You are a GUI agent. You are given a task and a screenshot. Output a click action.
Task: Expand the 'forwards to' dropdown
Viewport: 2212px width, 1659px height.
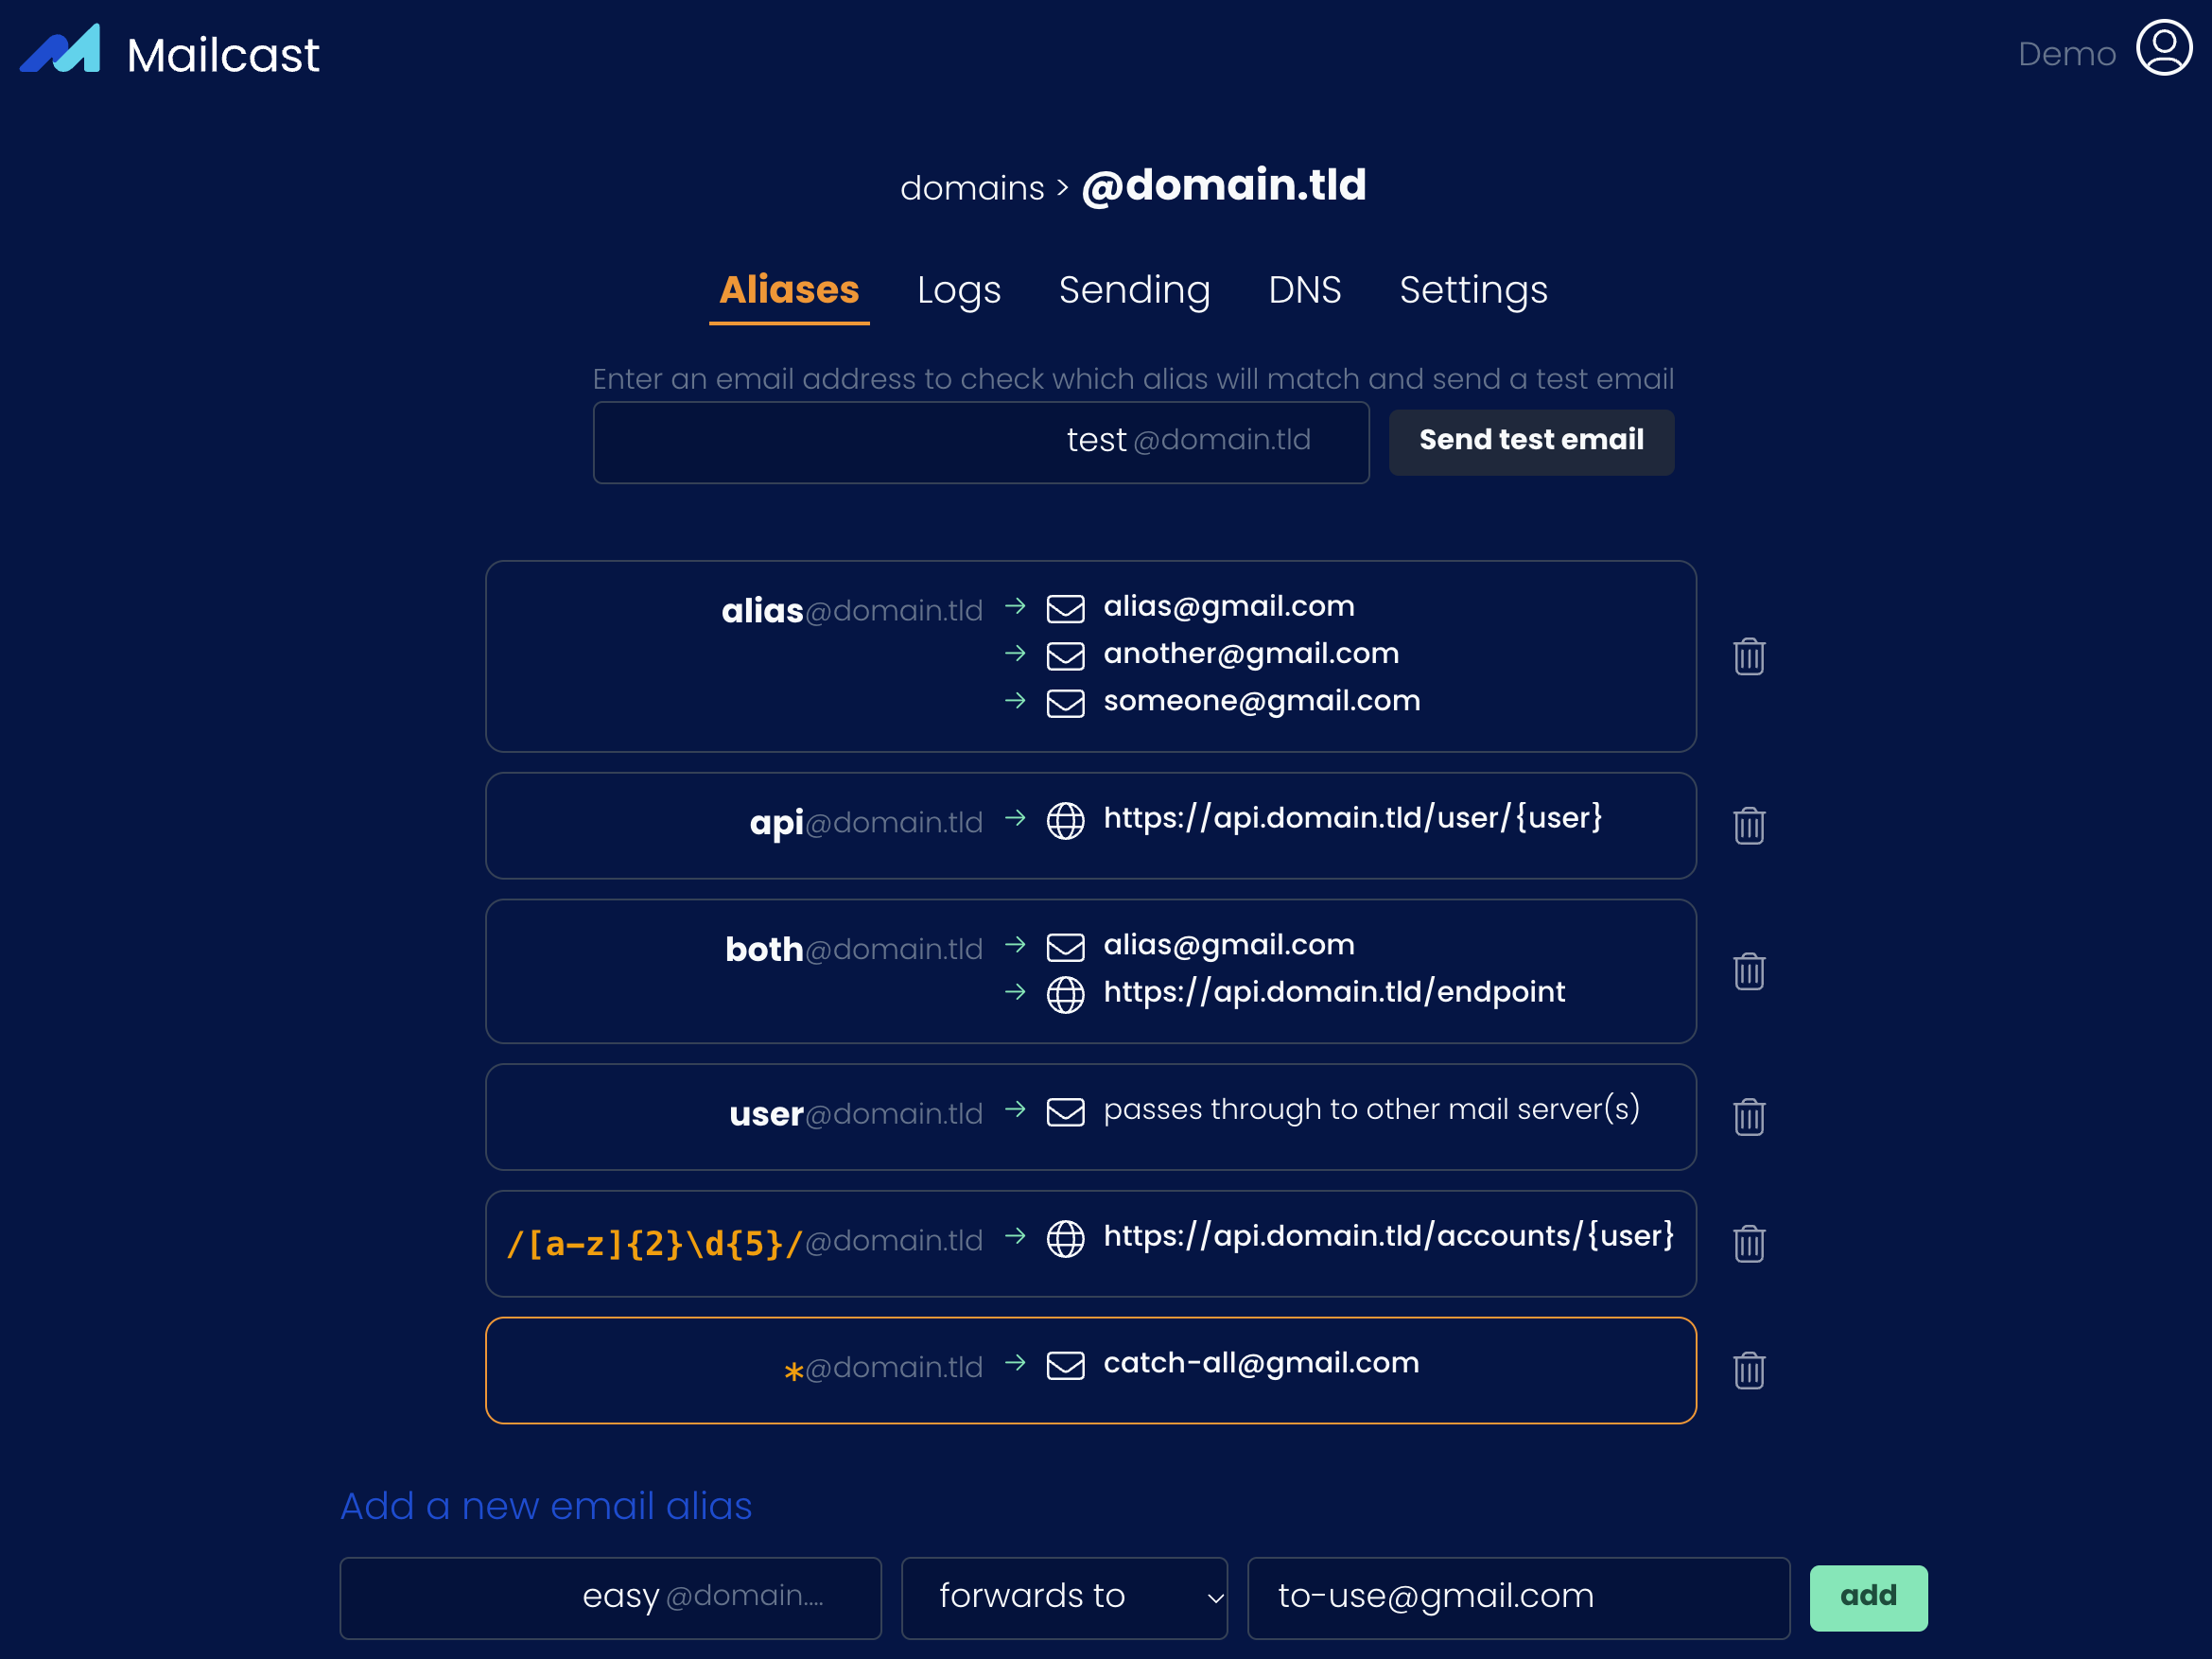click(x=1064, y=1597)
